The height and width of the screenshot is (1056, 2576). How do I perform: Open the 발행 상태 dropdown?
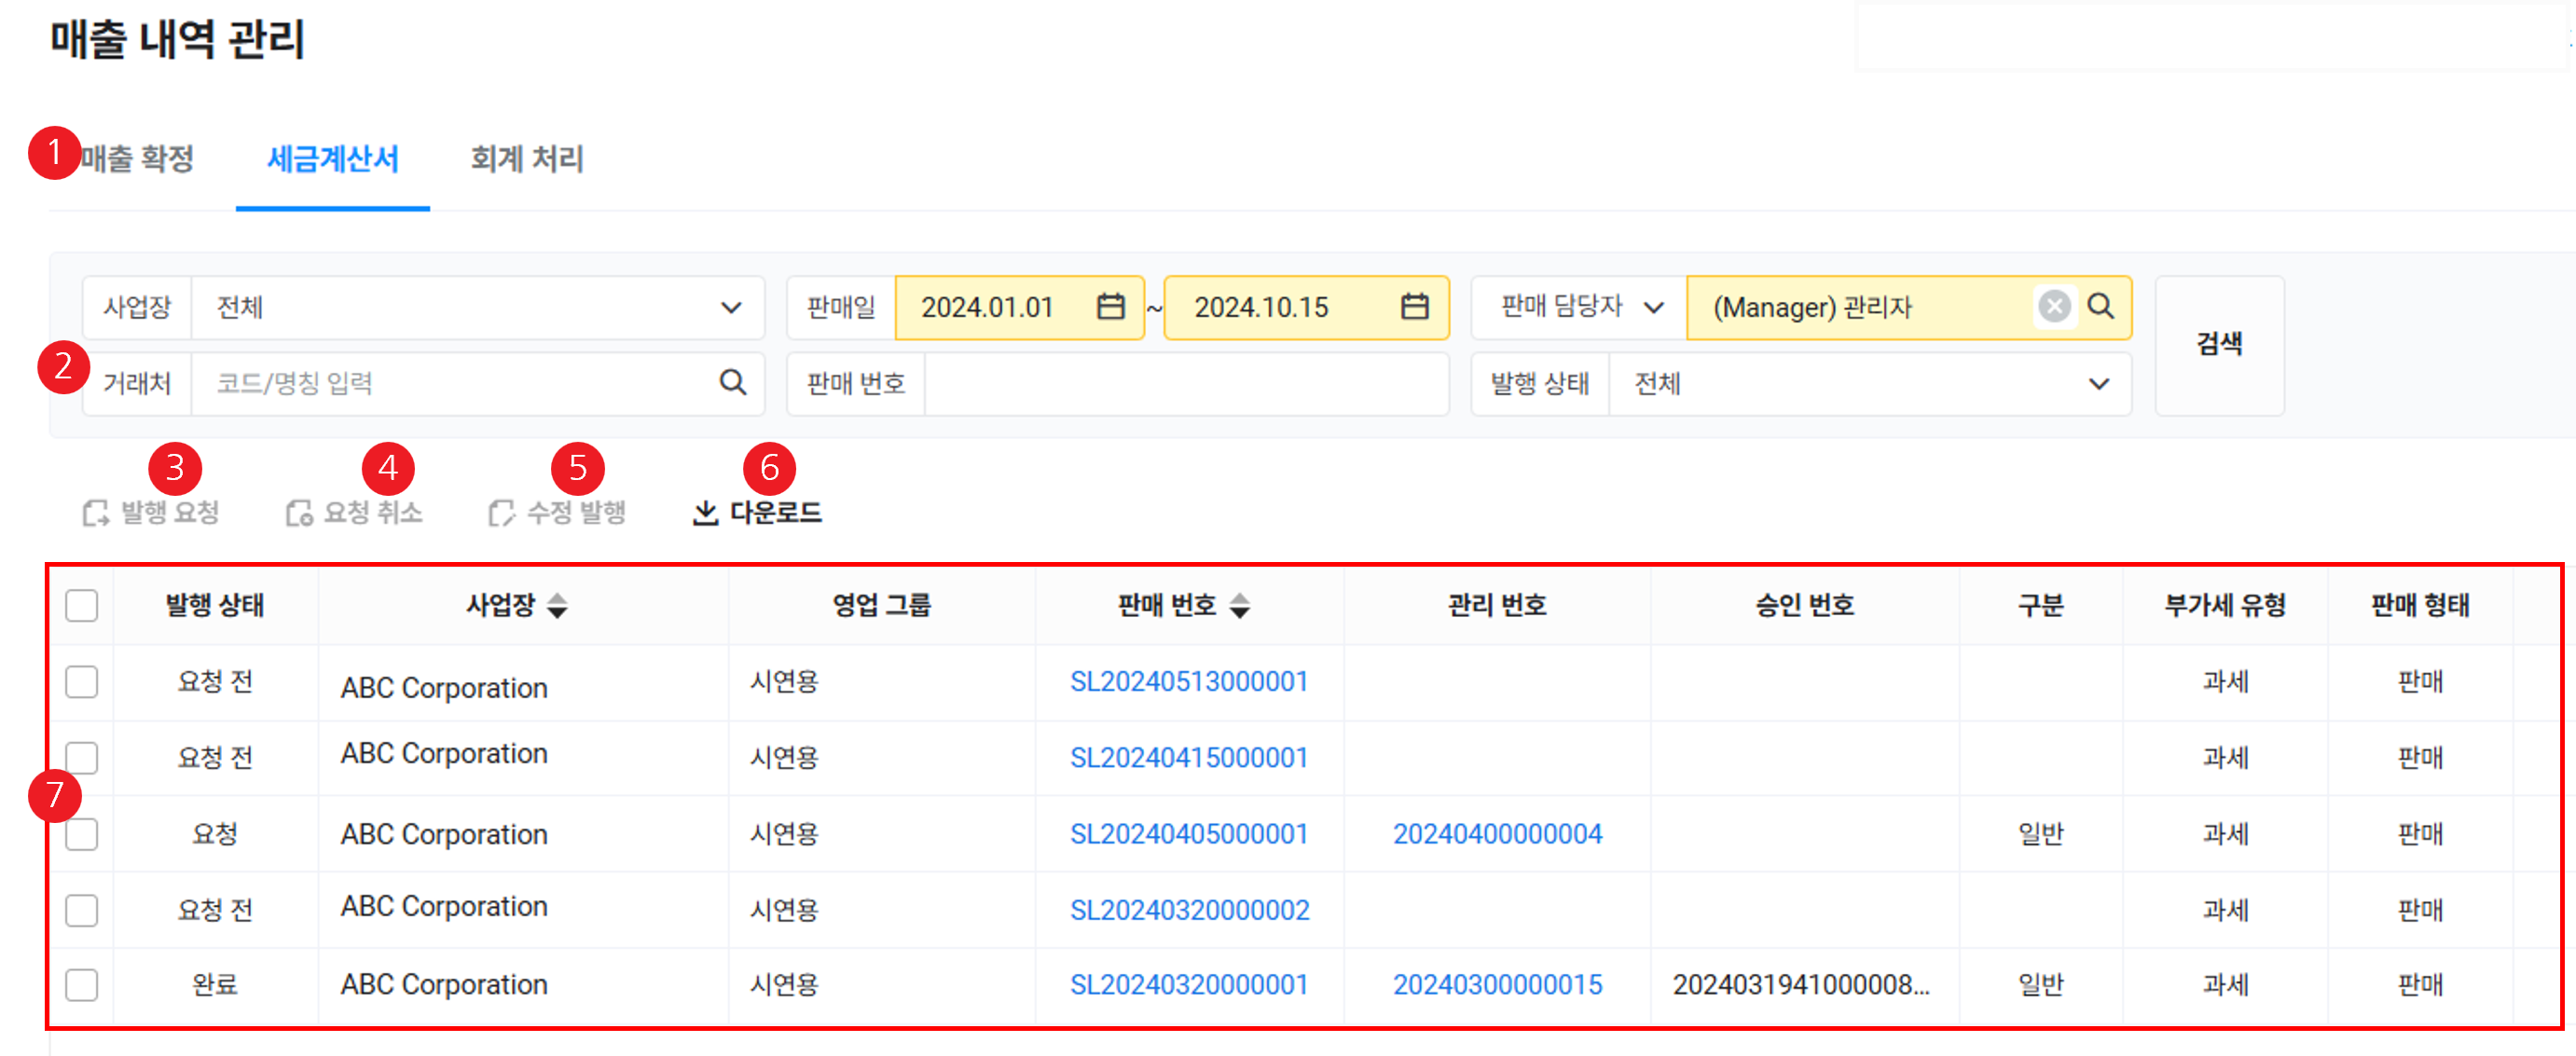pos(2098,384)
